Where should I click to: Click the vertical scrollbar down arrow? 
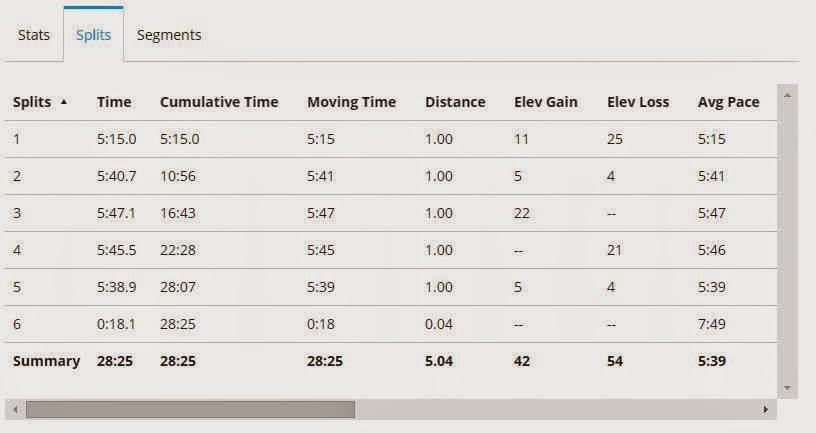pyautogui.click(x=787, y=387)
